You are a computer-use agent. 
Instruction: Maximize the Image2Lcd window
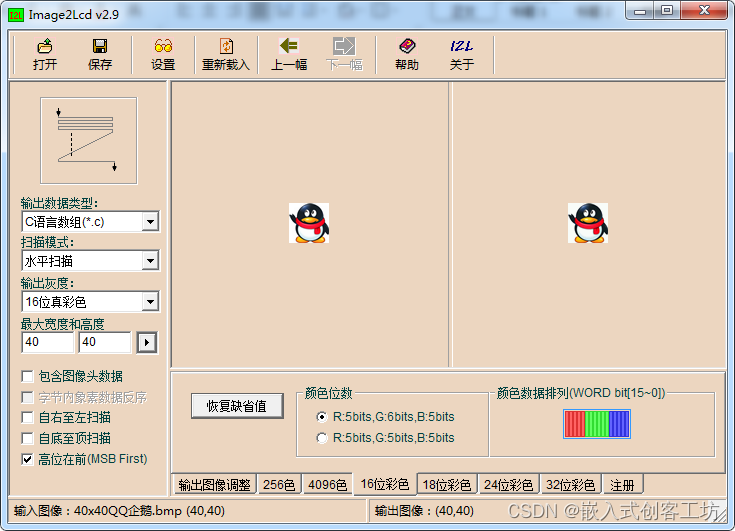tap(667, 11)
